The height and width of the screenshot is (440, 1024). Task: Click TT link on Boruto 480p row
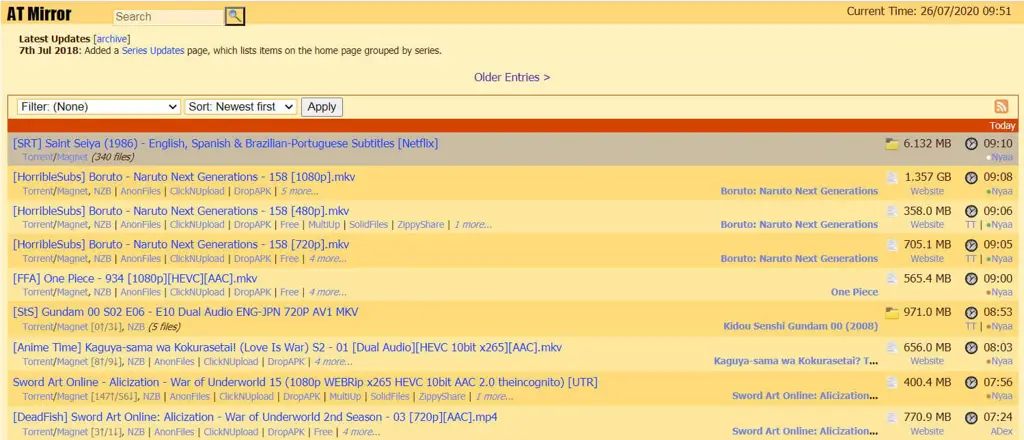coord(970,225)
